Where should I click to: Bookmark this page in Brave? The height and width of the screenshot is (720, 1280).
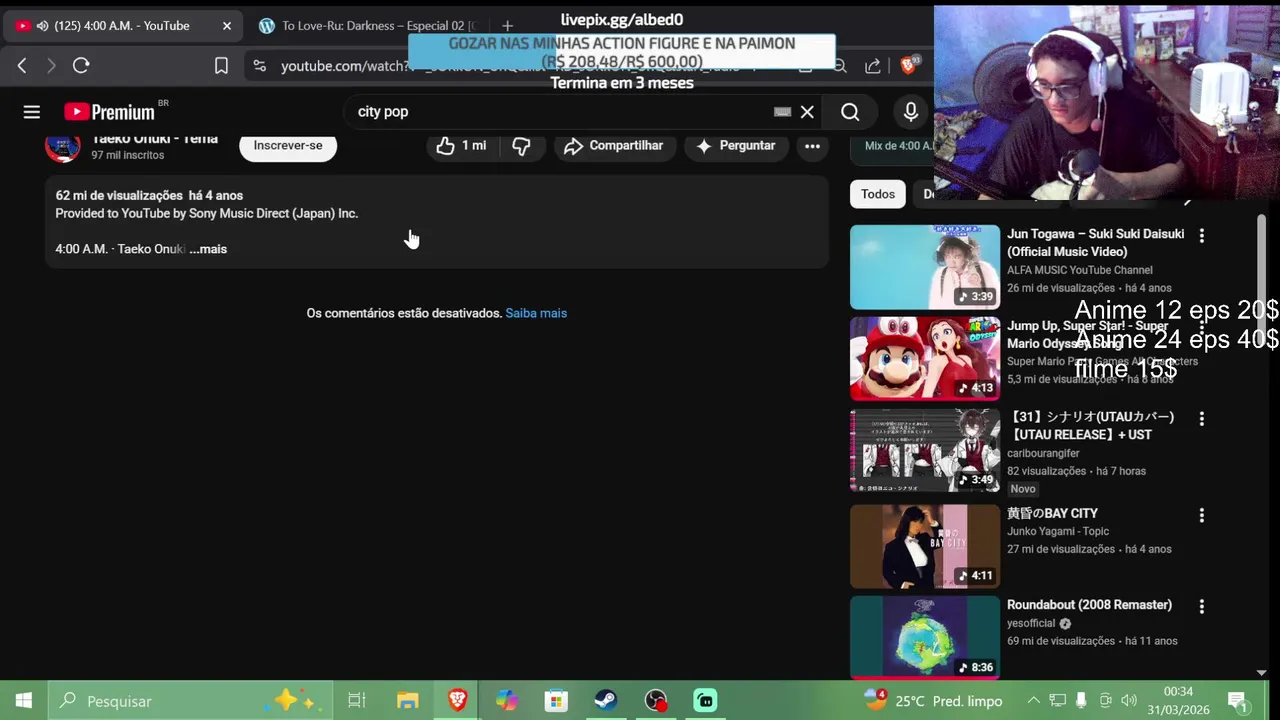click(x=221, y=66)
